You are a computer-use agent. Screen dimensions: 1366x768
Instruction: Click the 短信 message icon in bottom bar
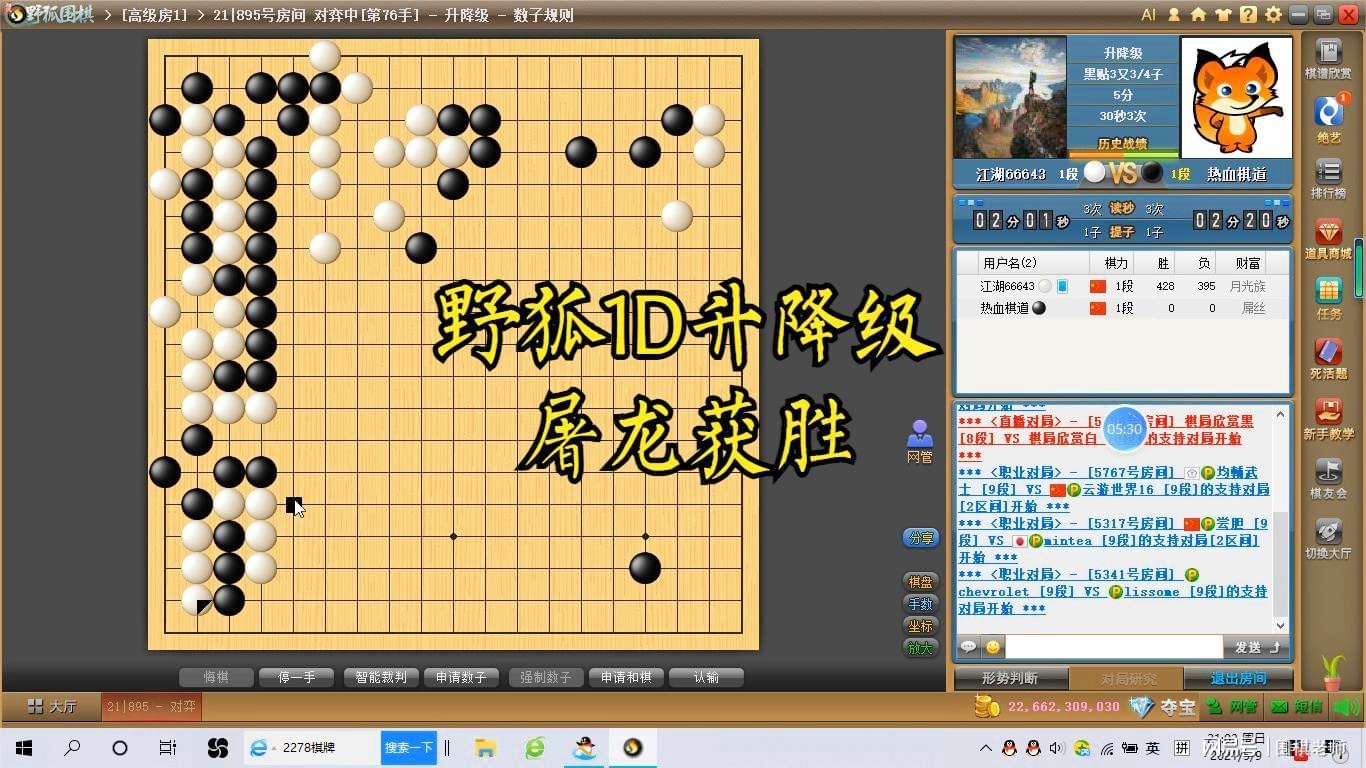point(1296,707)
